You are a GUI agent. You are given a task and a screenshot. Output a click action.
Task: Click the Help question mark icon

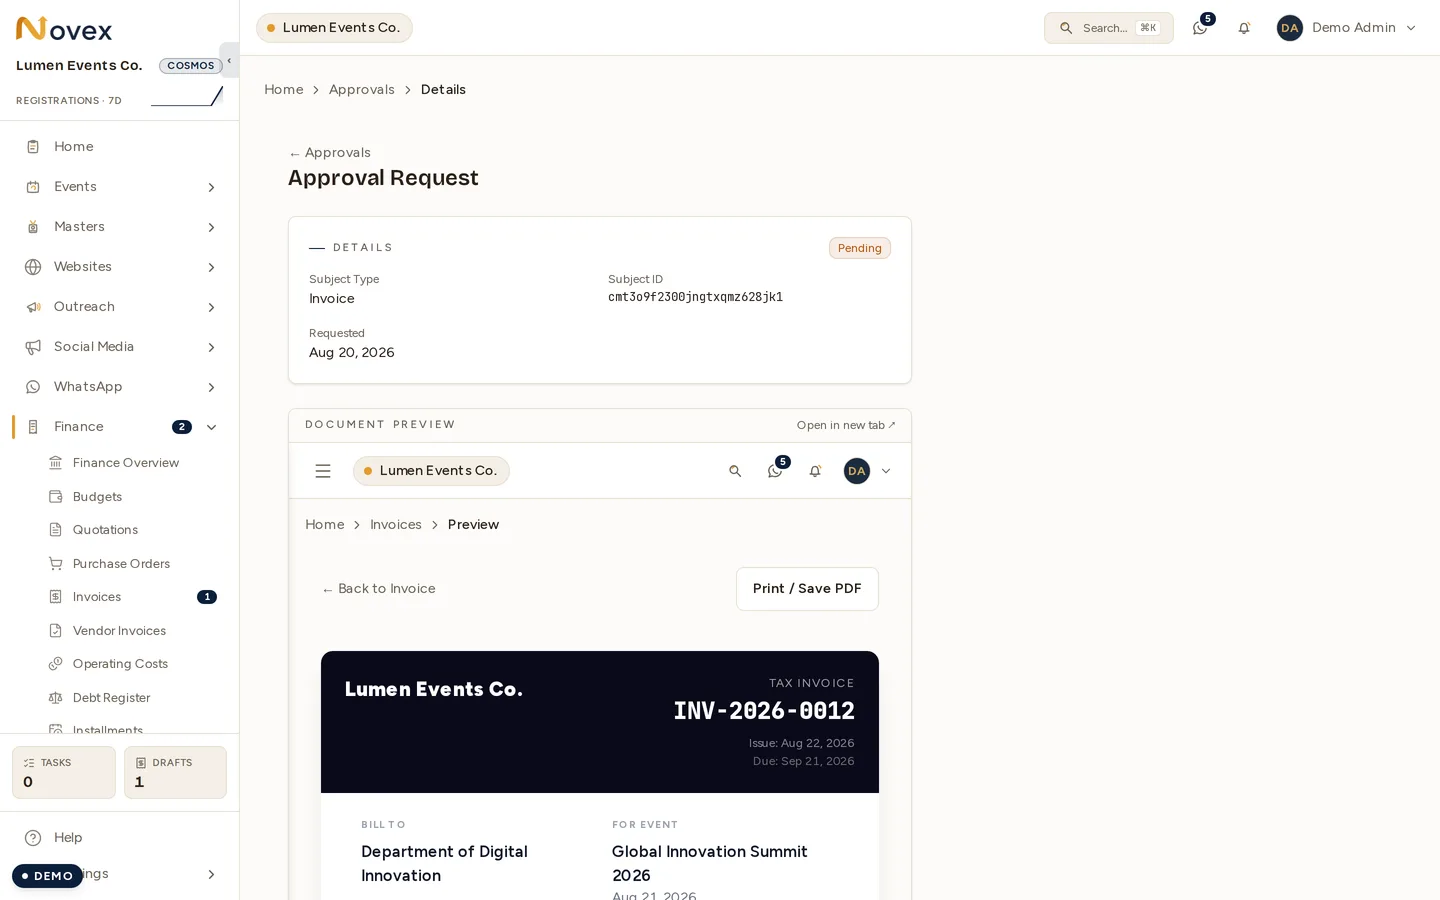click(33, 838)
